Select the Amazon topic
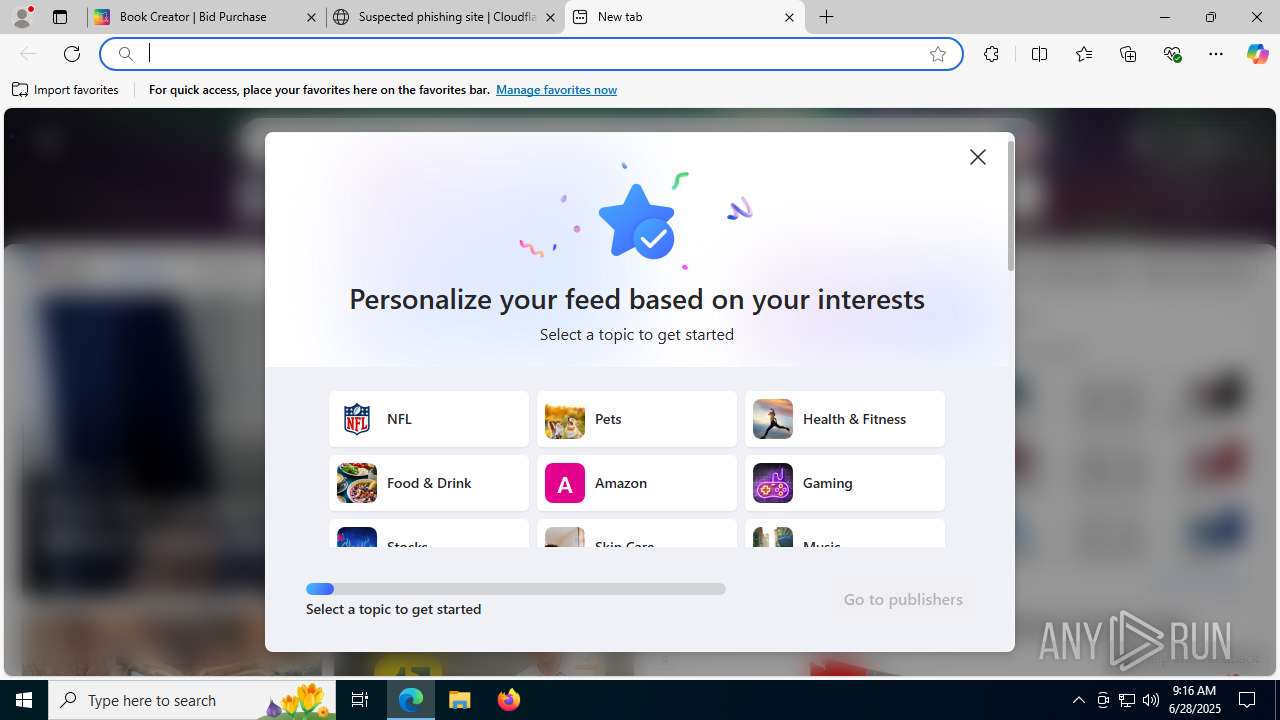Viewport: 1280px width, 720px height. 637,483
